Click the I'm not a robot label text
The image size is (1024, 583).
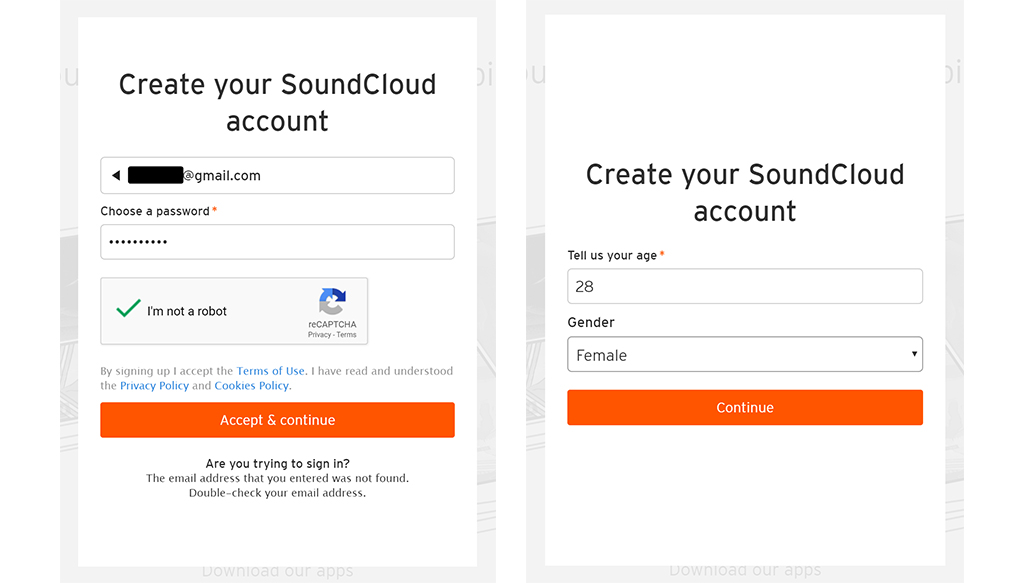[187, 311]
